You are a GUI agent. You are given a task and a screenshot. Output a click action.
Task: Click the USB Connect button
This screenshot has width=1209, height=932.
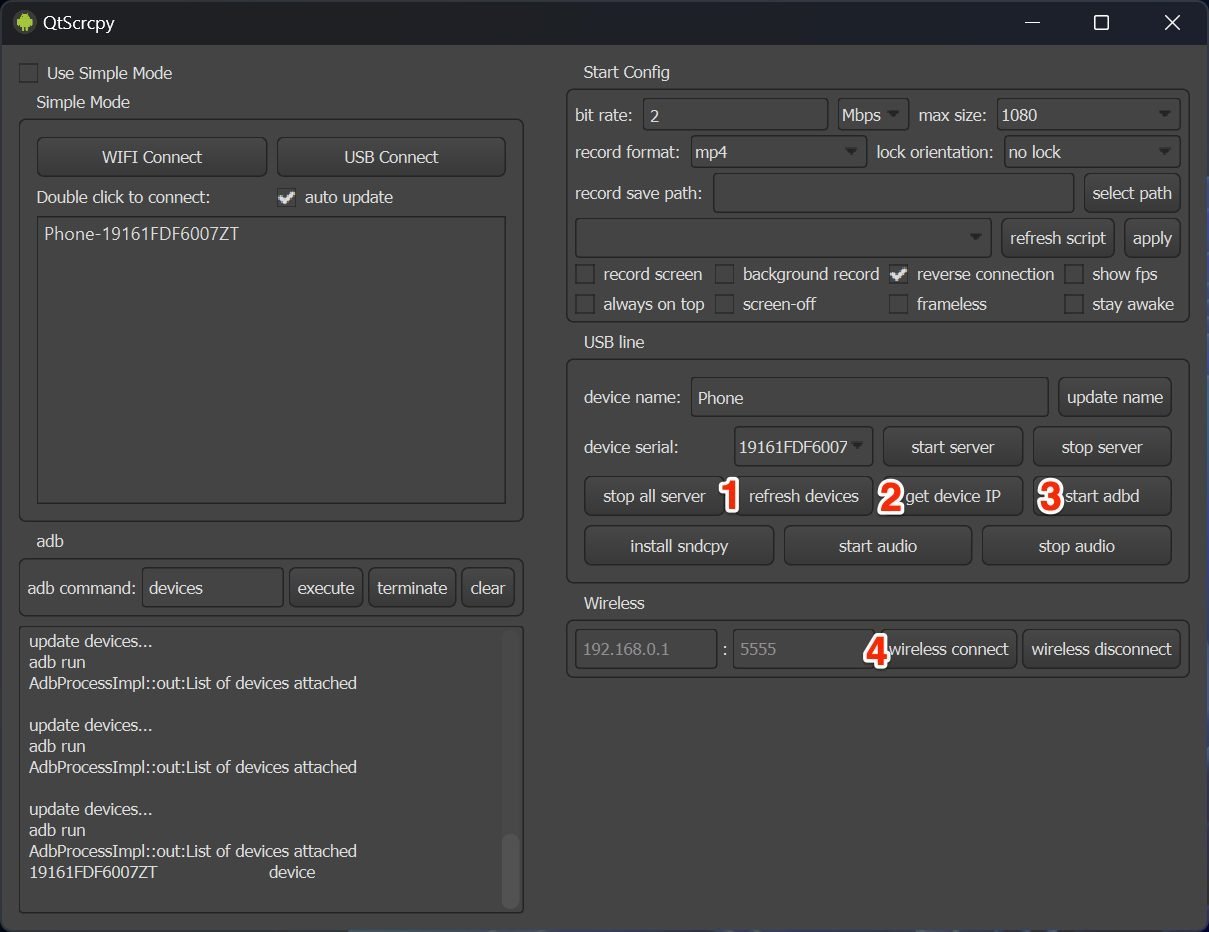tap(391, 157)
